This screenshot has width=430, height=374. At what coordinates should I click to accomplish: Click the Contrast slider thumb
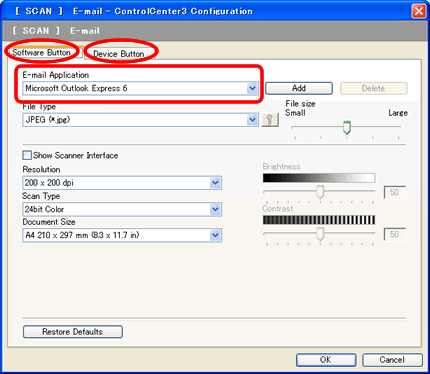point(320,234)
